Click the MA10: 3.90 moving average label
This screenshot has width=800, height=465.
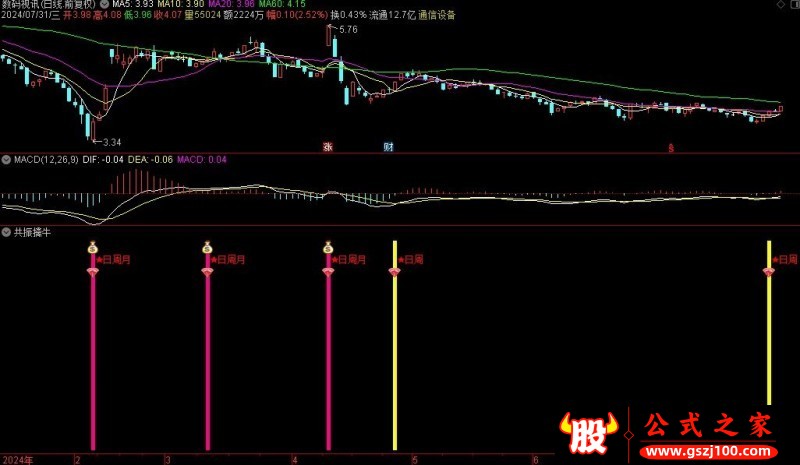(181, 4)
